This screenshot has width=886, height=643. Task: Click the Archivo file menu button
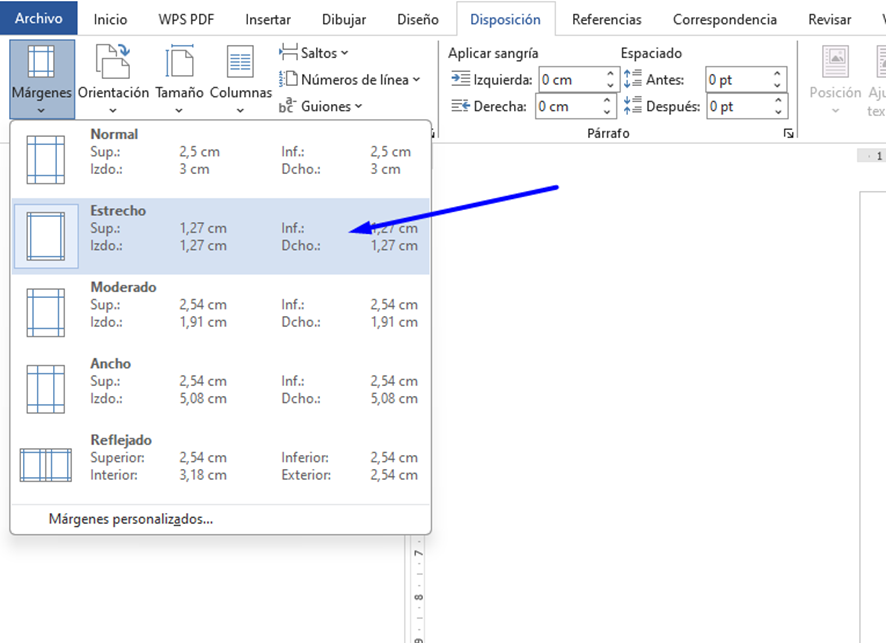click(39, 19)
